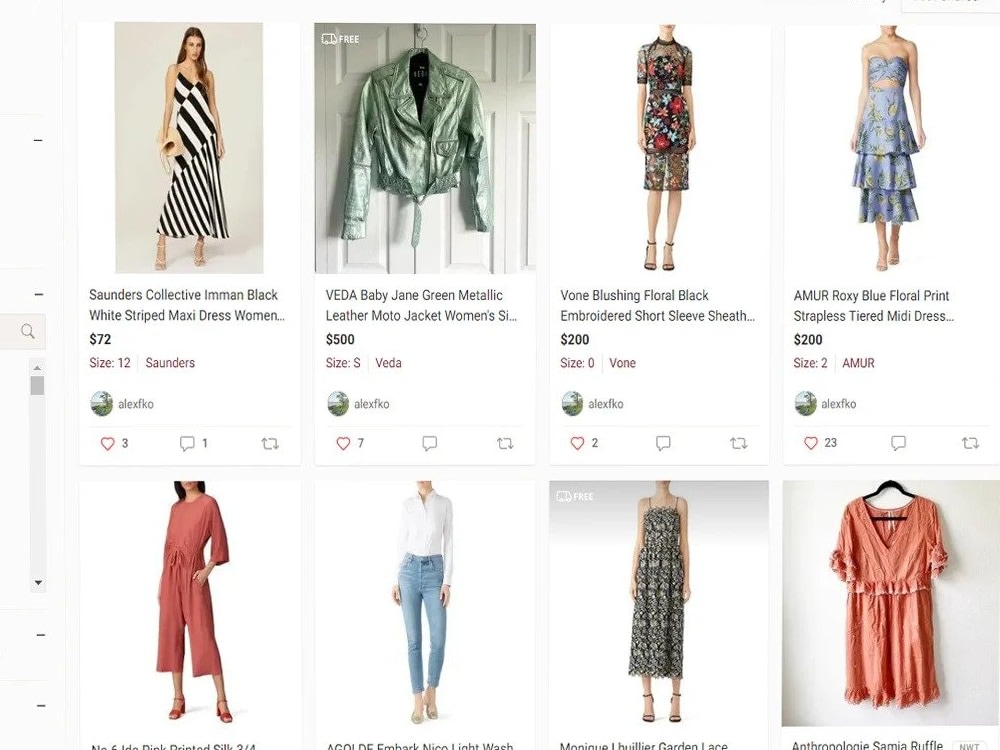Toggle like on the Vone floral sheath dress
The height and width of the screenshot is (750, 1000).
coord(578,443)
